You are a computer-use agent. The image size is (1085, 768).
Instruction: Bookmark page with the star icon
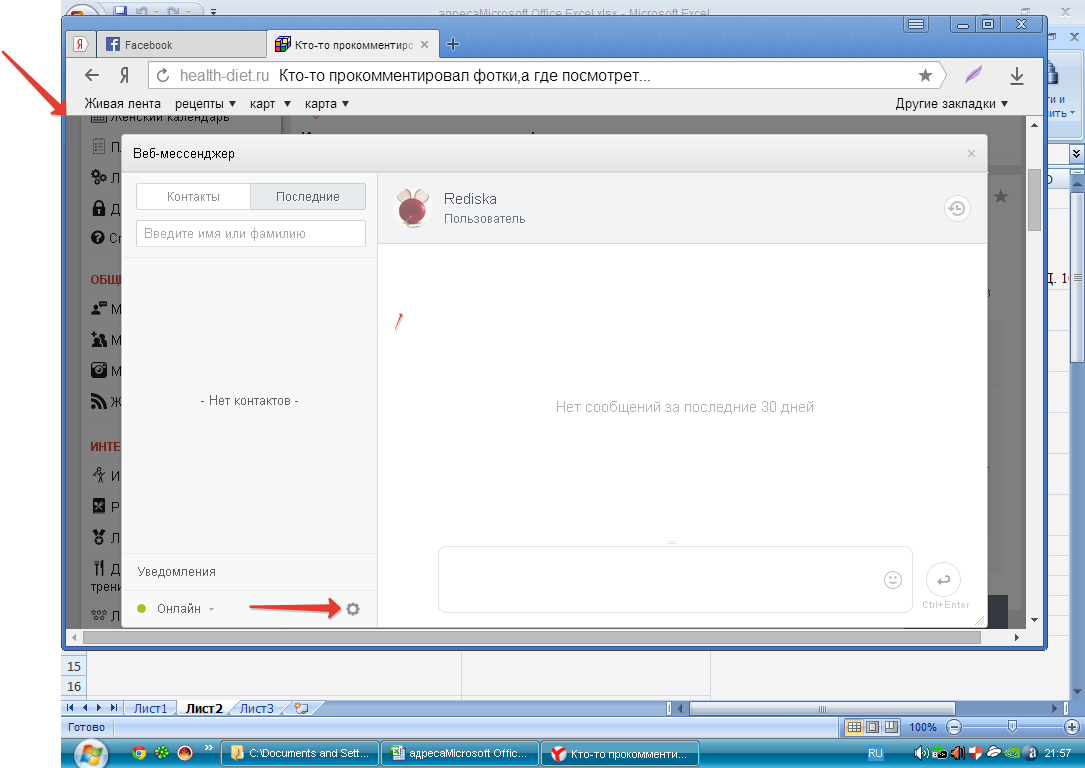click(925, 76)
